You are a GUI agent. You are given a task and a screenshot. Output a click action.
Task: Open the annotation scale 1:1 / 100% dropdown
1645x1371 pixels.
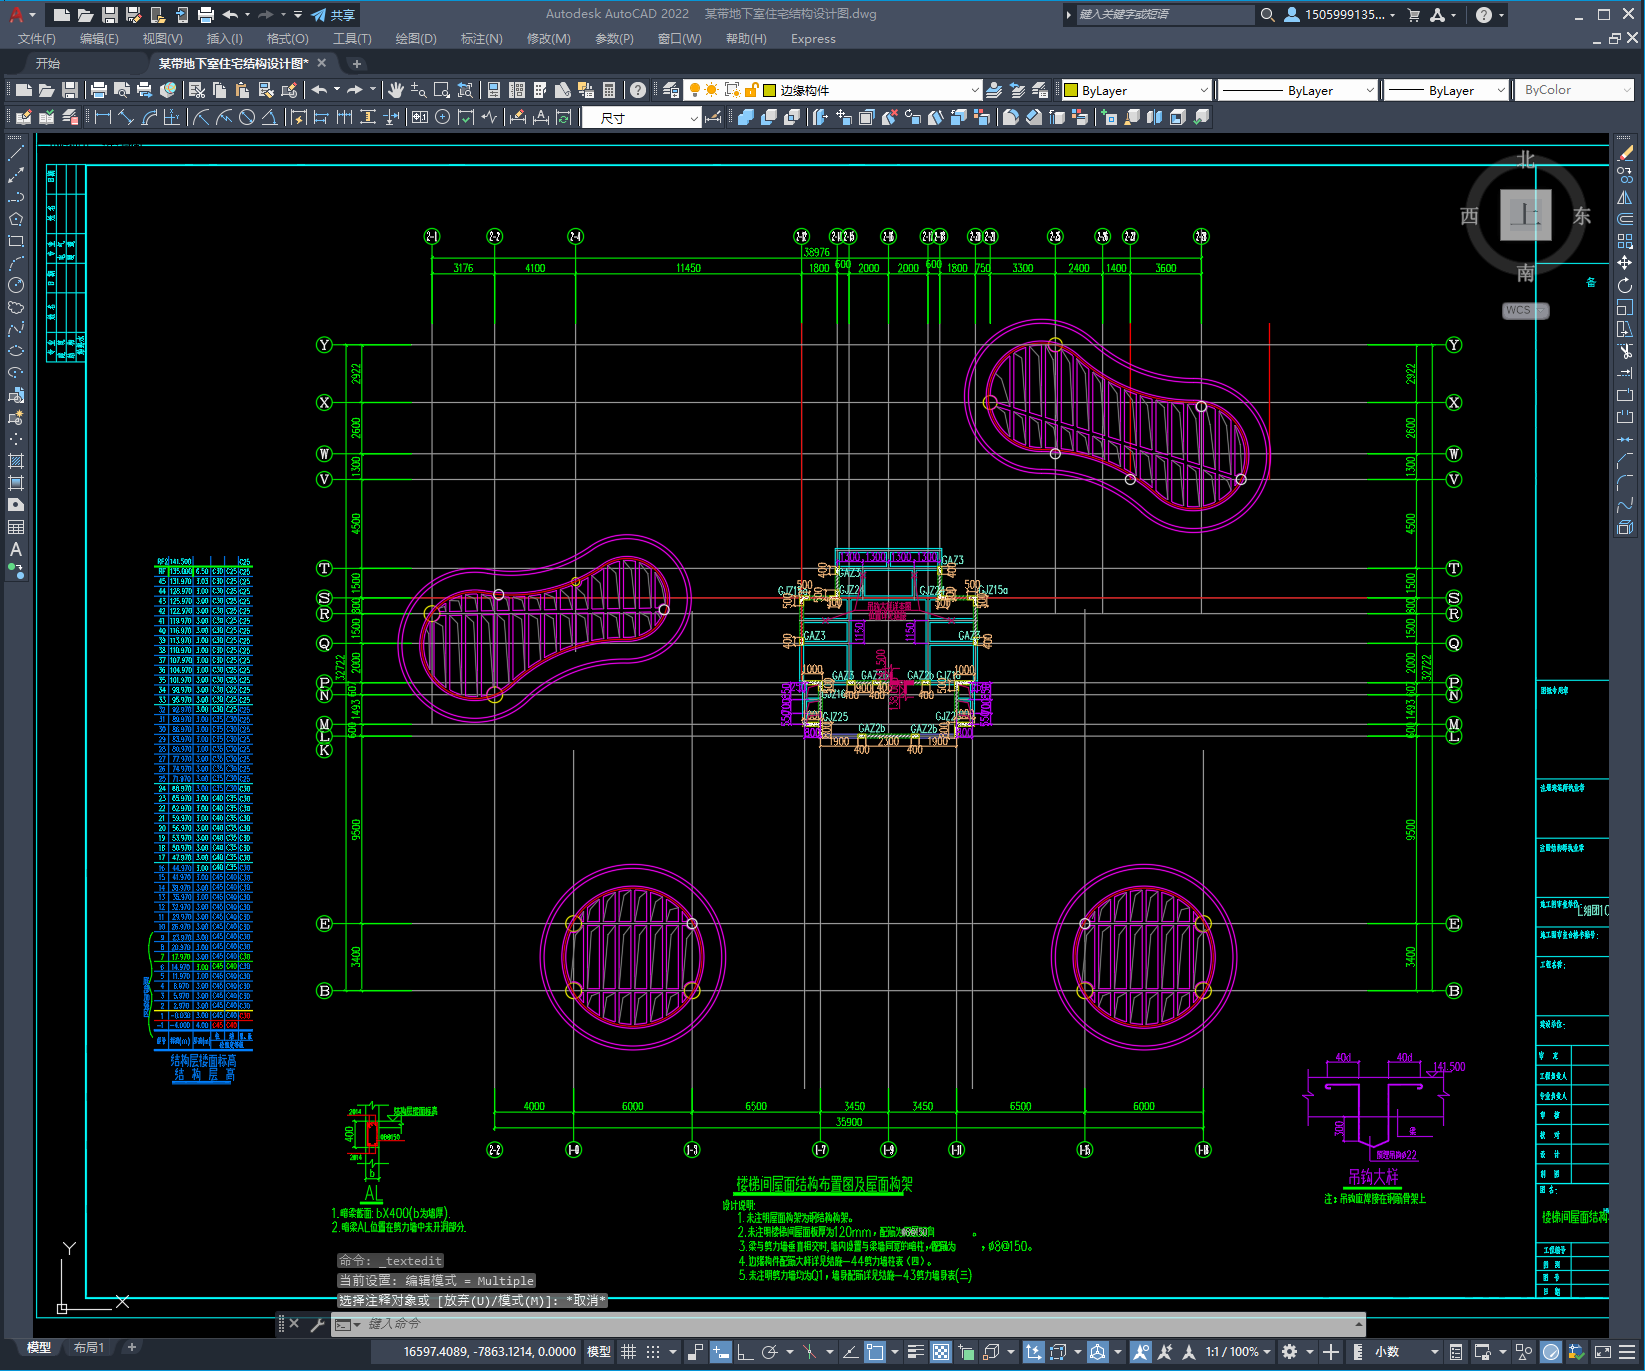tap(1238, 1352)
